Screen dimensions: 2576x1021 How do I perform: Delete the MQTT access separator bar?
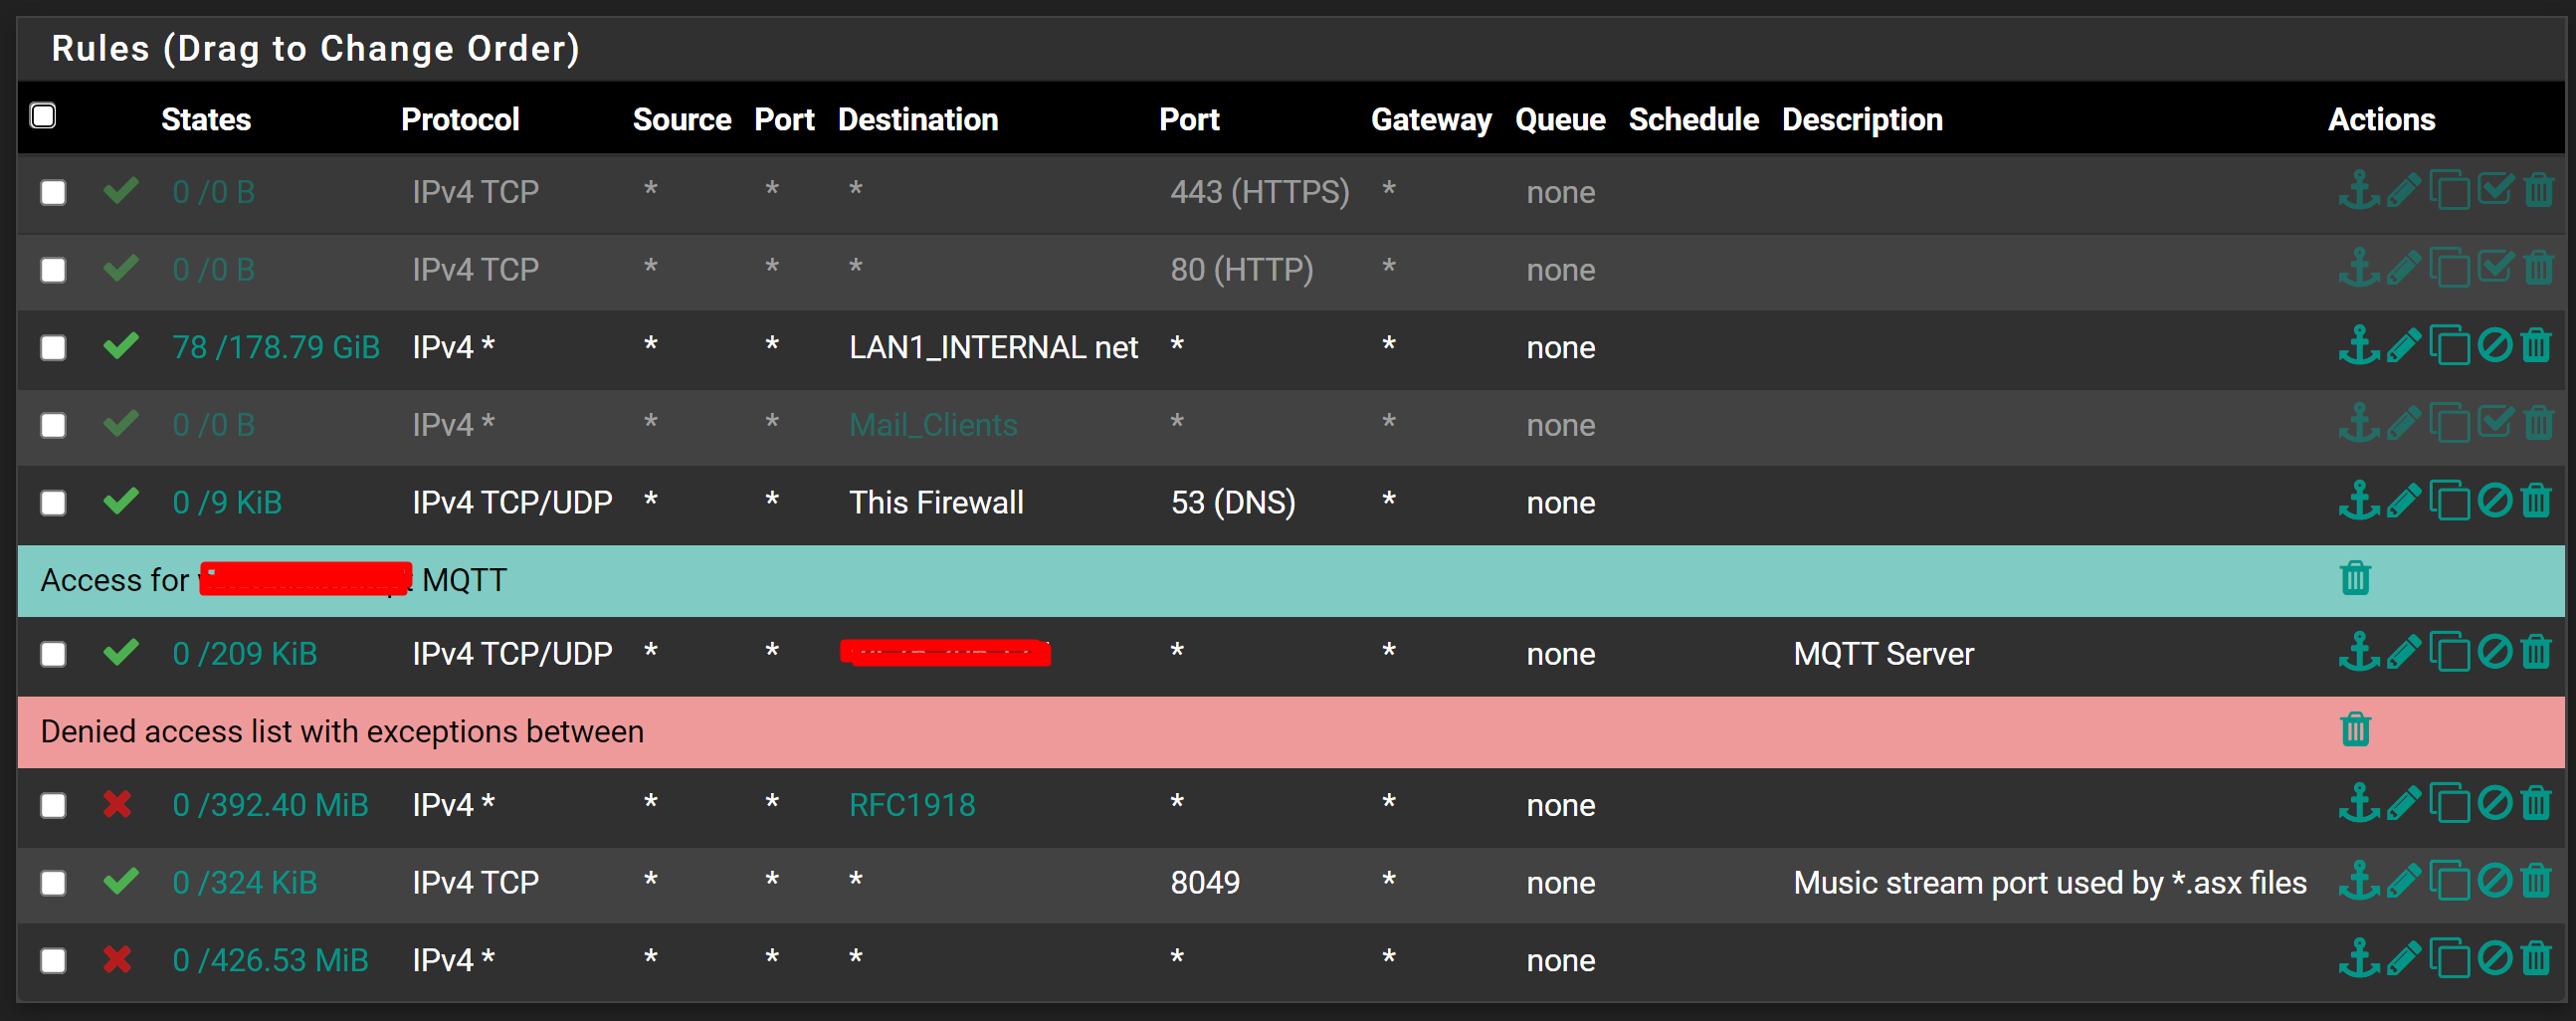coord(2355,578)
